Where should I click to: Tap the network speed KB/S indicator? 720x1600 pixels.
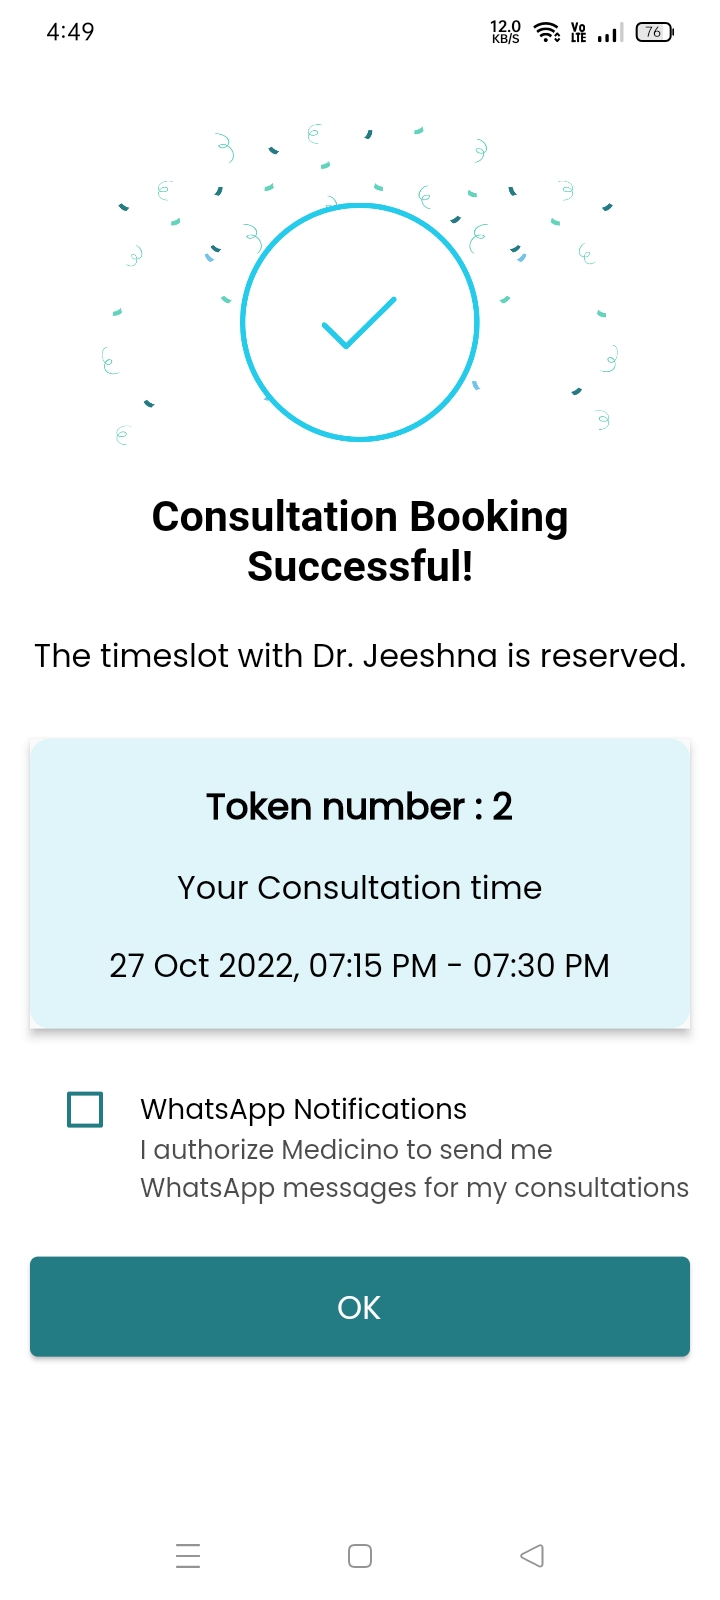tap(506, 32)
